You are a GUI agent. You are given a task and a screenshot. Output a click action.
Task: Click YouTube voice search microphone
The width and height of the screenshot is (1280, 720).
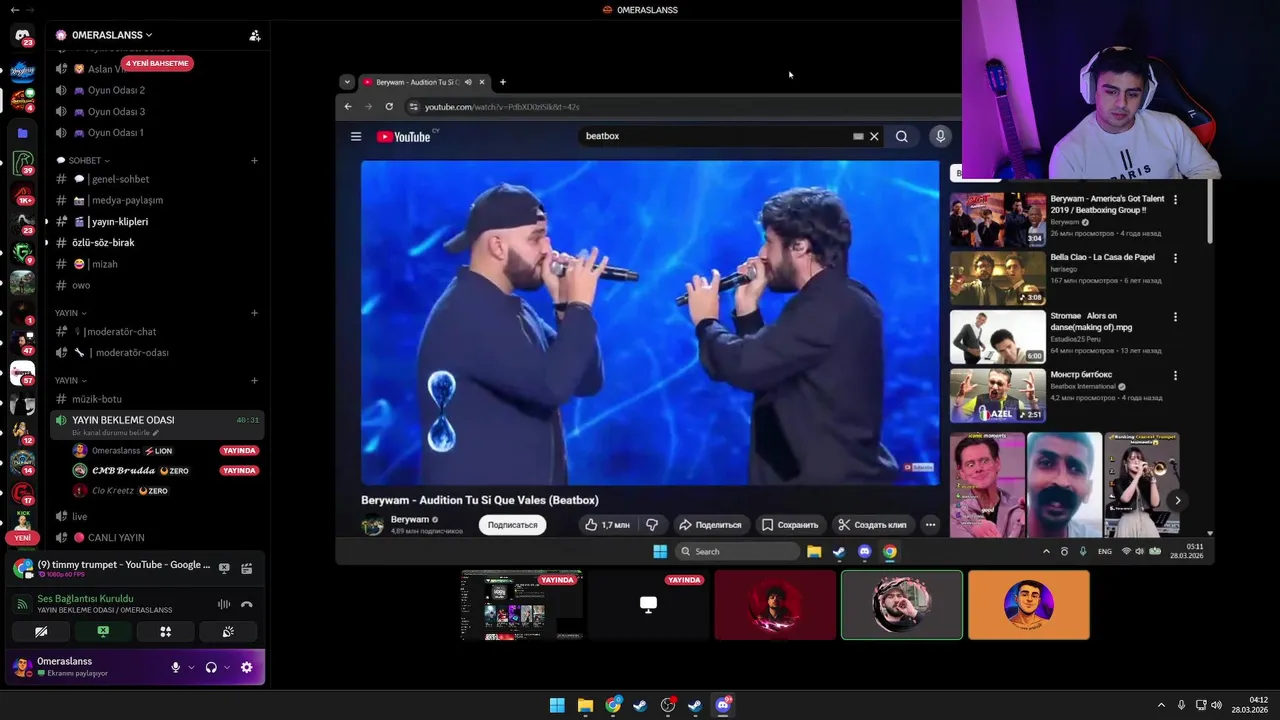coord(940,136)
